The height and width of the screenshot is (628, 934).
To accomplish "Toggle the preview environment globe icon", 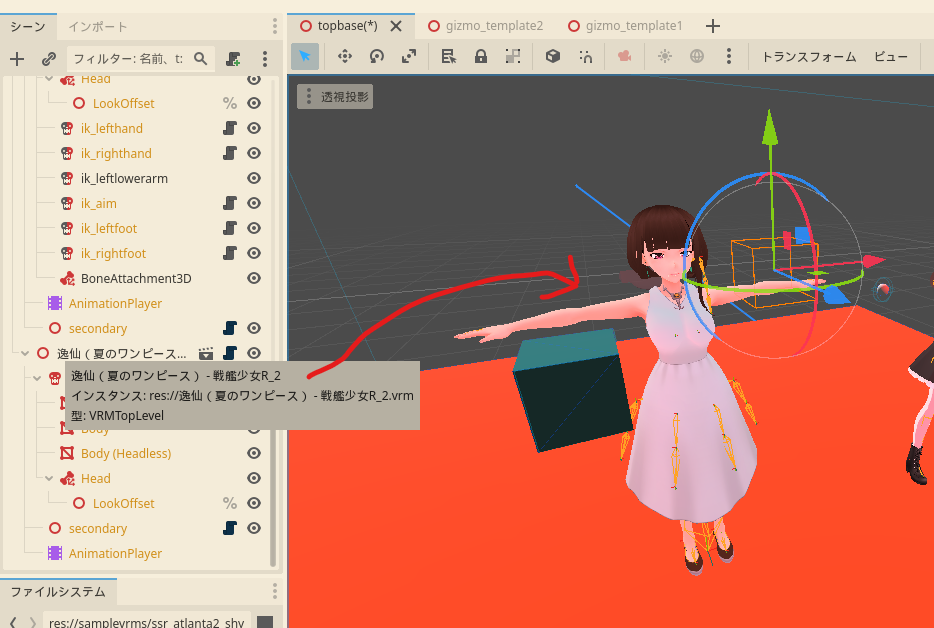I will click(697, 56).
